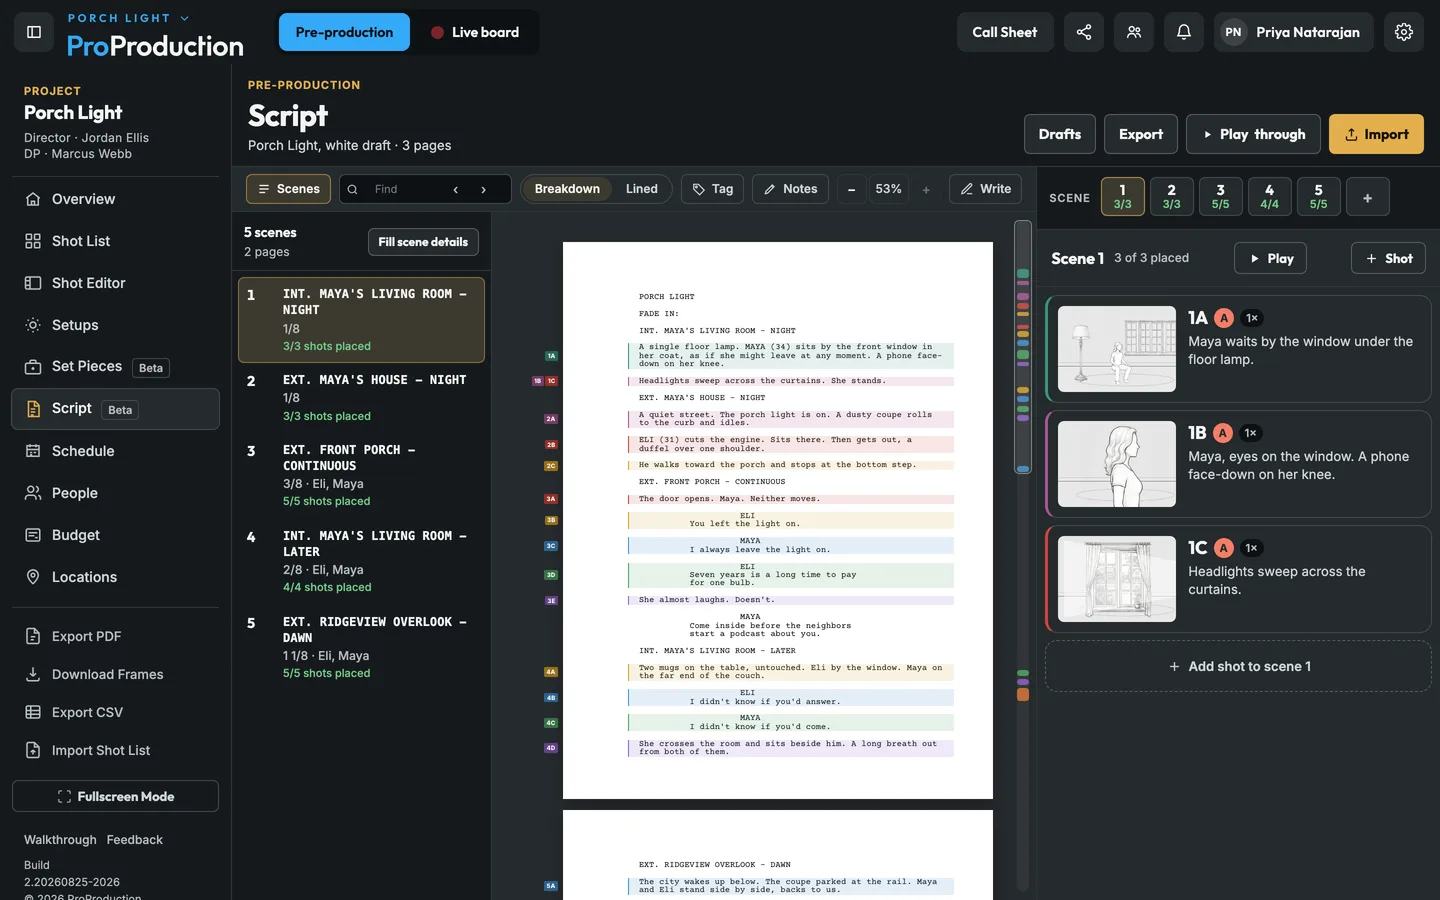Start script Play through
The image size is (1440, 900).
[x=1253, y=134]
